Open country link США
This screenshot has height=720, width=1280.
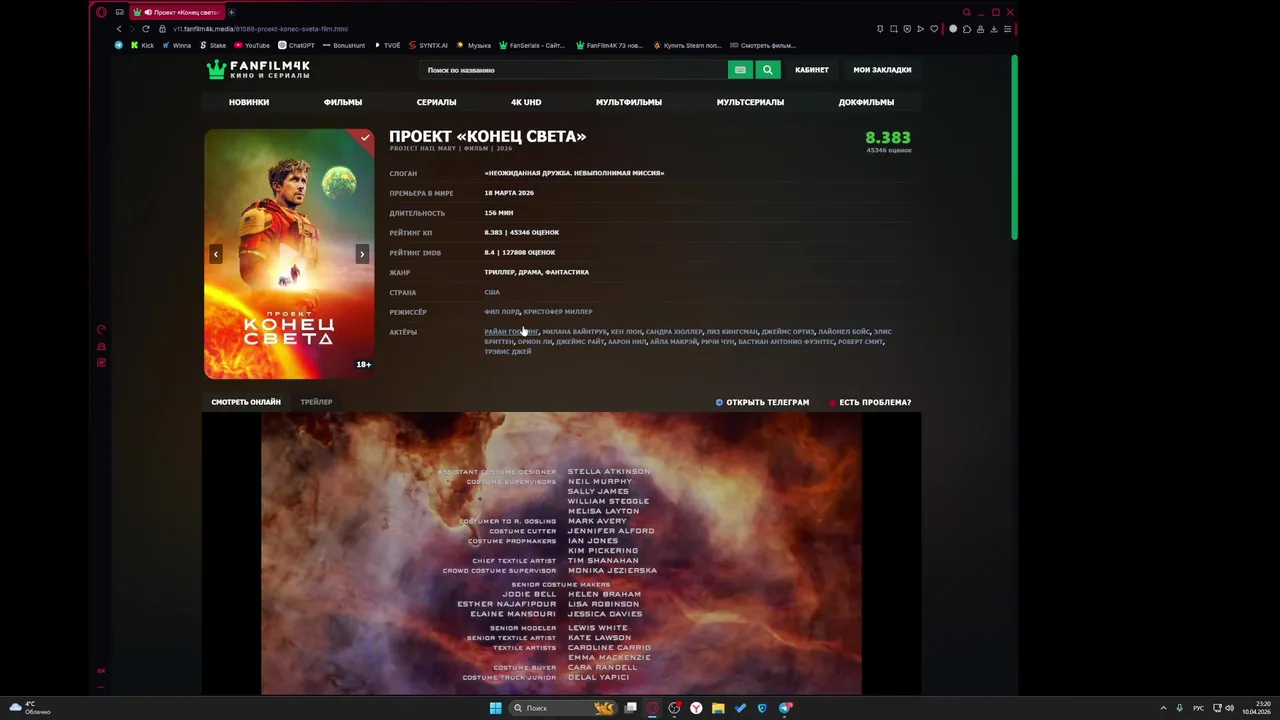pos(492,292)
